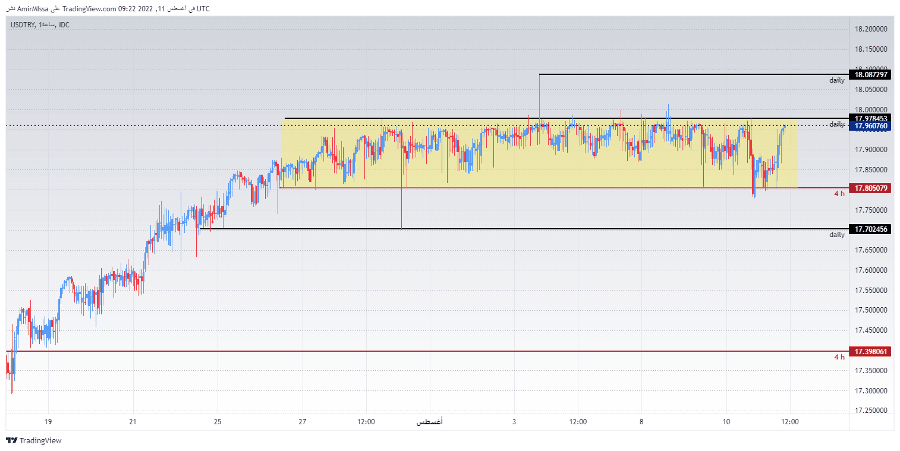Screen dimensions: 900x451
Task: Click 17.850000 on the price axis
Action: pos(872,170)
